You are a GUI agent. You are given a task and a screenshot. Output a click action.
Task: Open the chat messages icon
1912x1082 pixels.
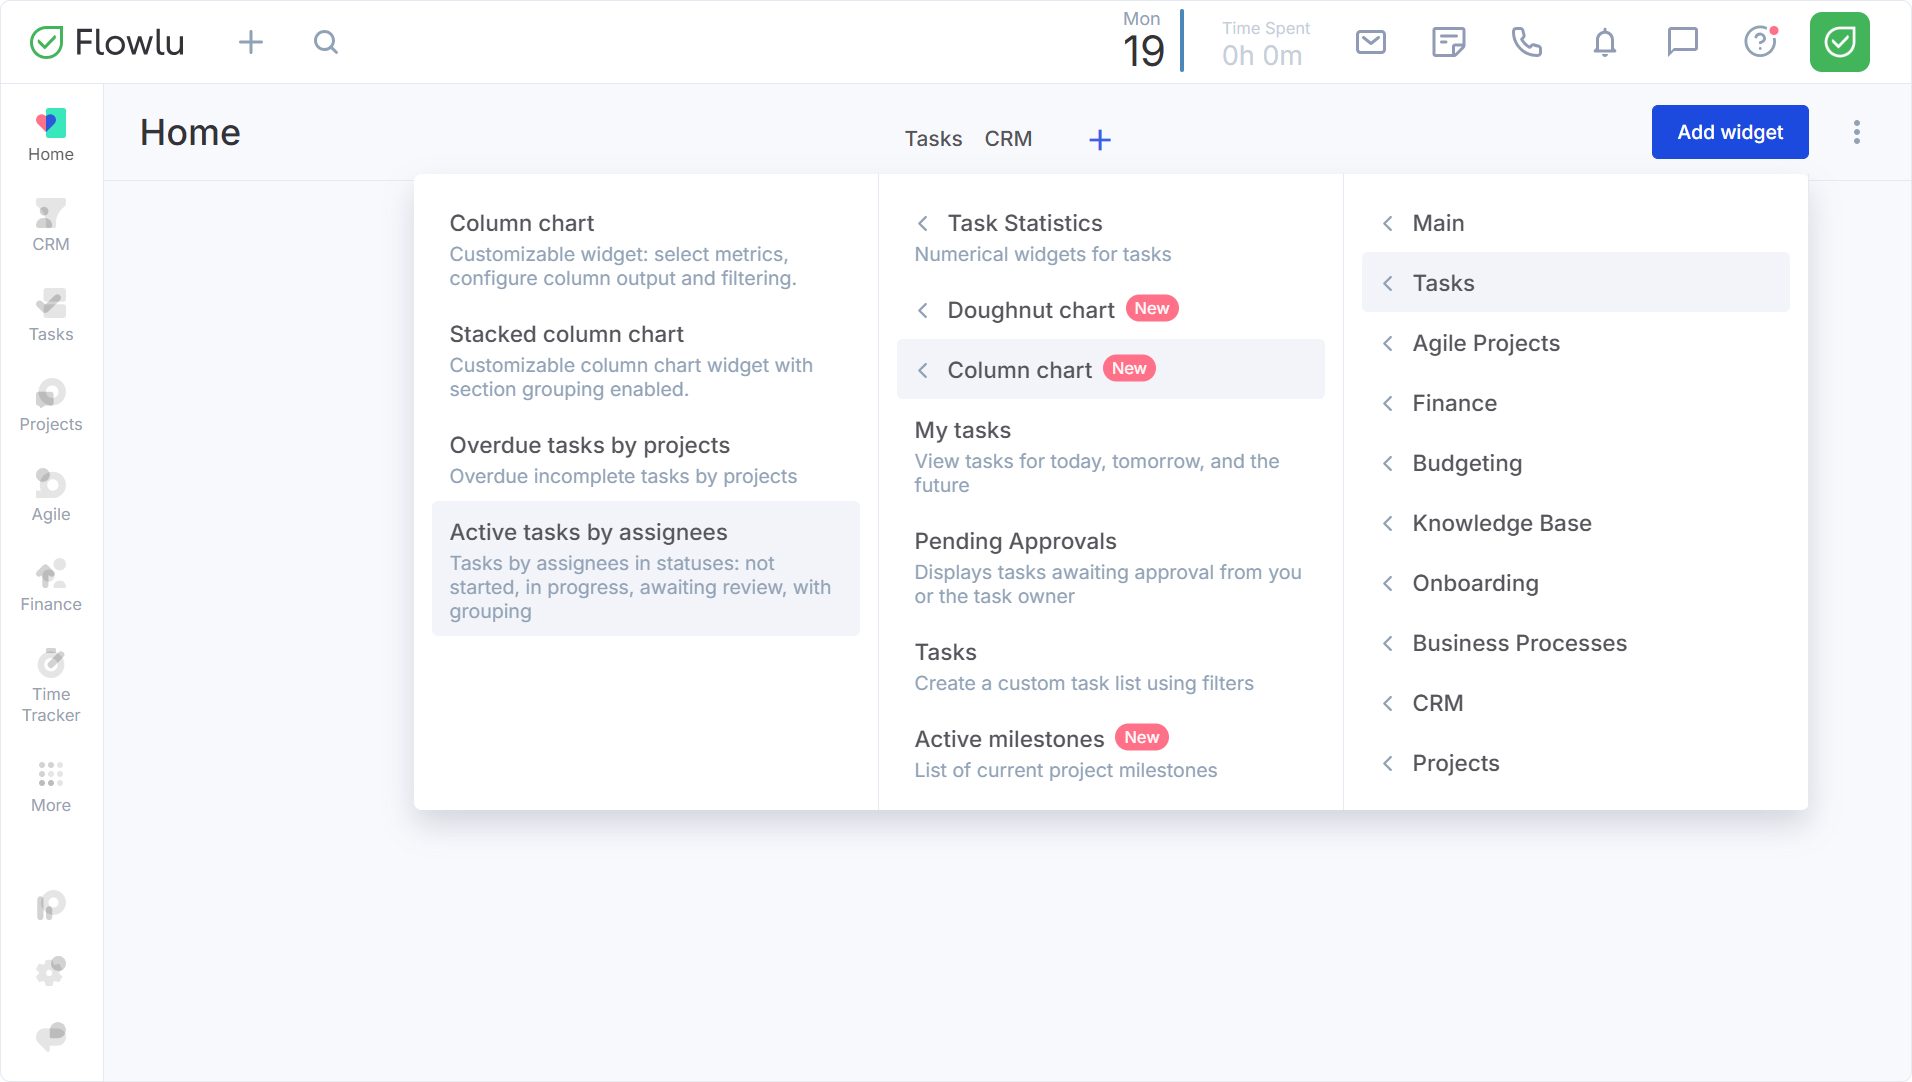1682,42
